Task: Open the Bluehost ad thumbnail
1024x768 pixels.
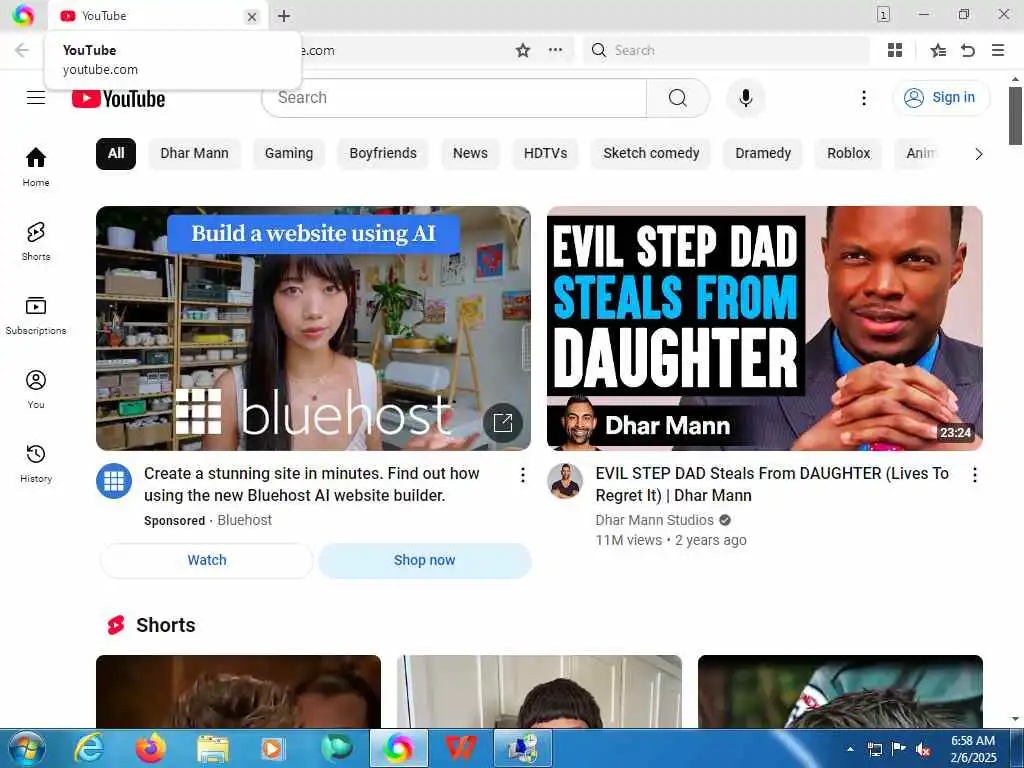Action: click(x=313, y=328)
